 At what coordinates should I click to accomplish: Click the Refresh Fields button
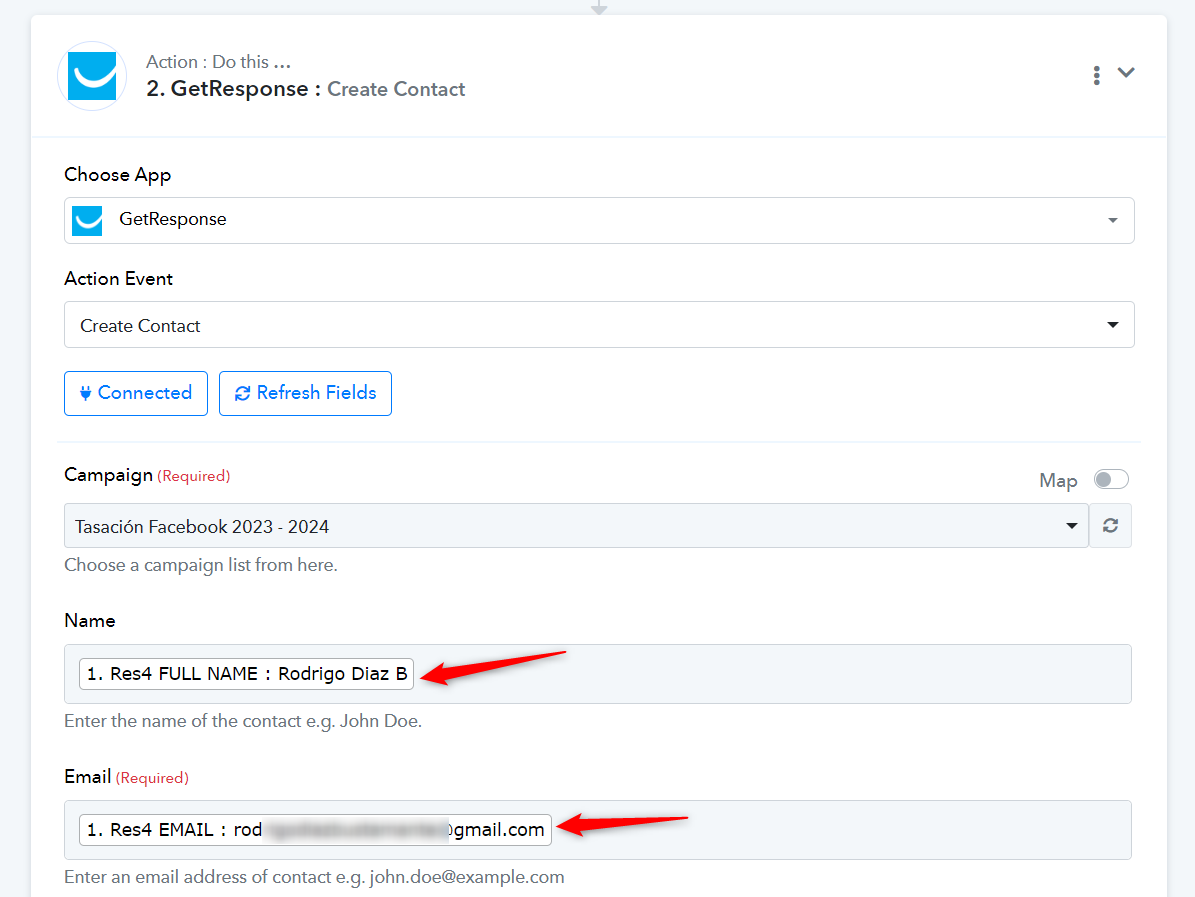pyautogui.click(x=305, y=393)
